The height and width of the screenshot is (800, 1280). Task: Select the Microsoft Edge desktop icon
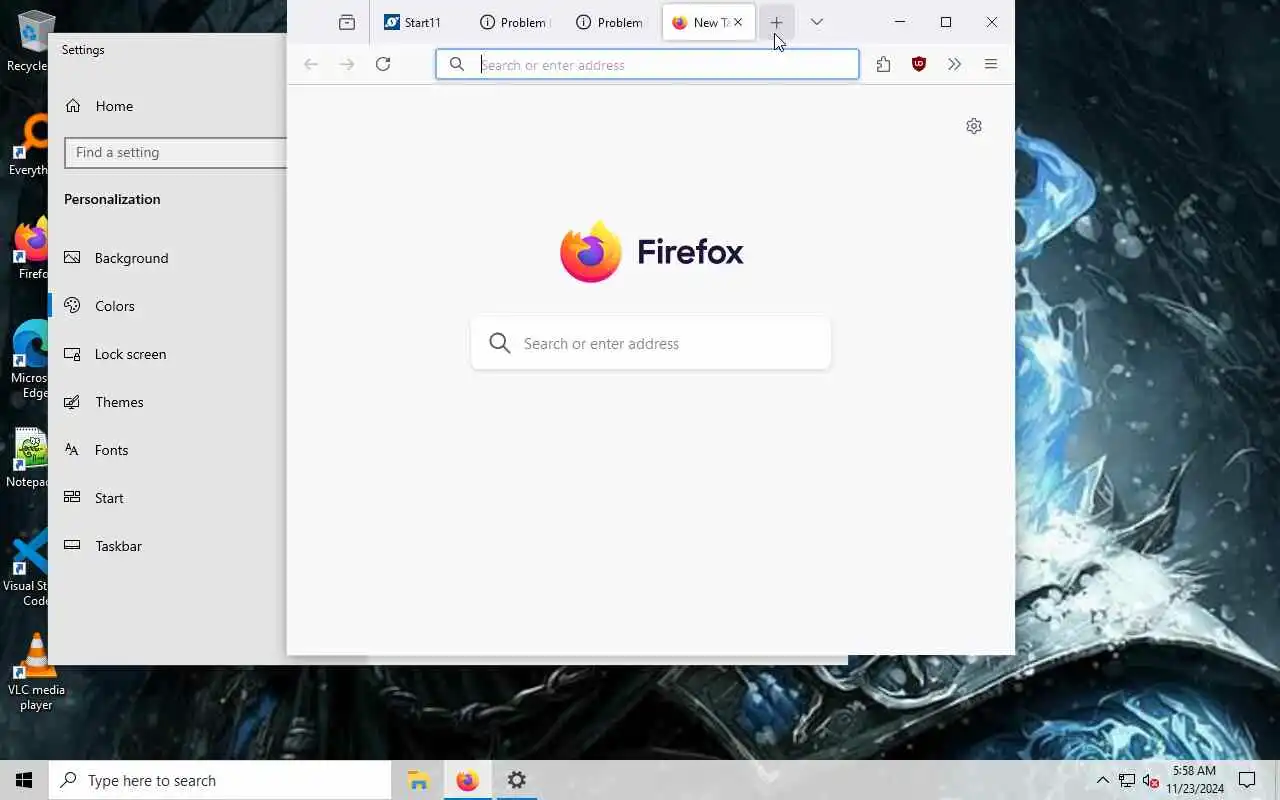(28, 360)
